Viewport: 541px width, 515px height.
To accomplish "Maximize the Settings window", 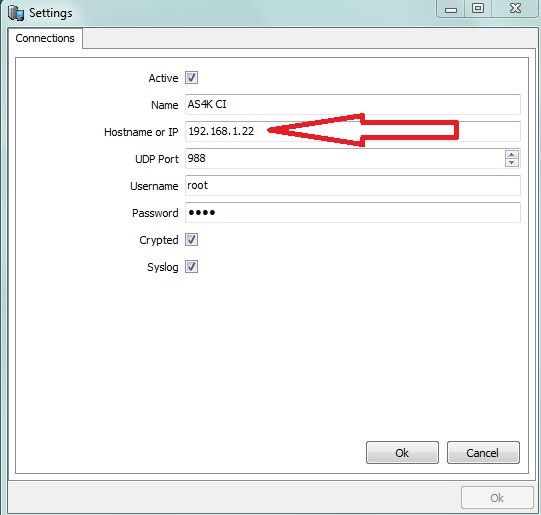I will click(x=478, y=9).
